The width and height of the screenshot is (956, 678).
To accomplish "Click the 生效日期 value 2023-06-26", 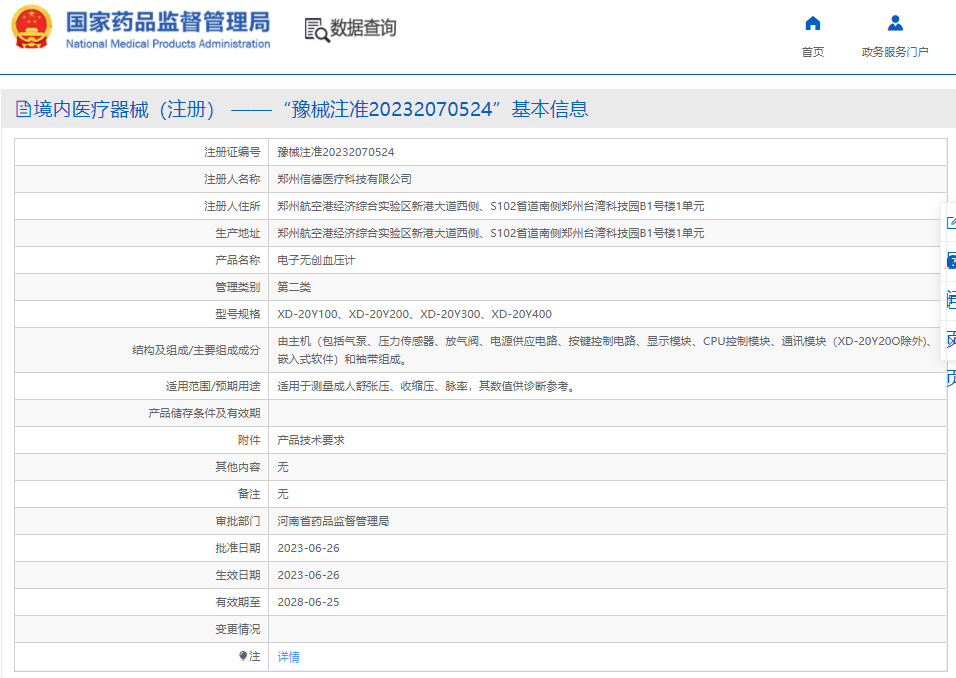I will pos(309,575).
